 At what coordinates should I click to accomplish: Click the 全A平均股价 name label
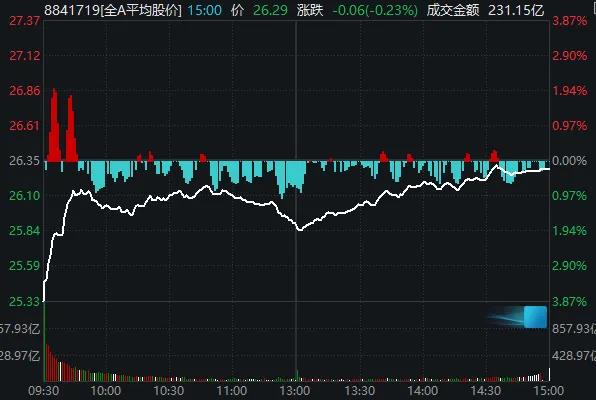point(141,10)
